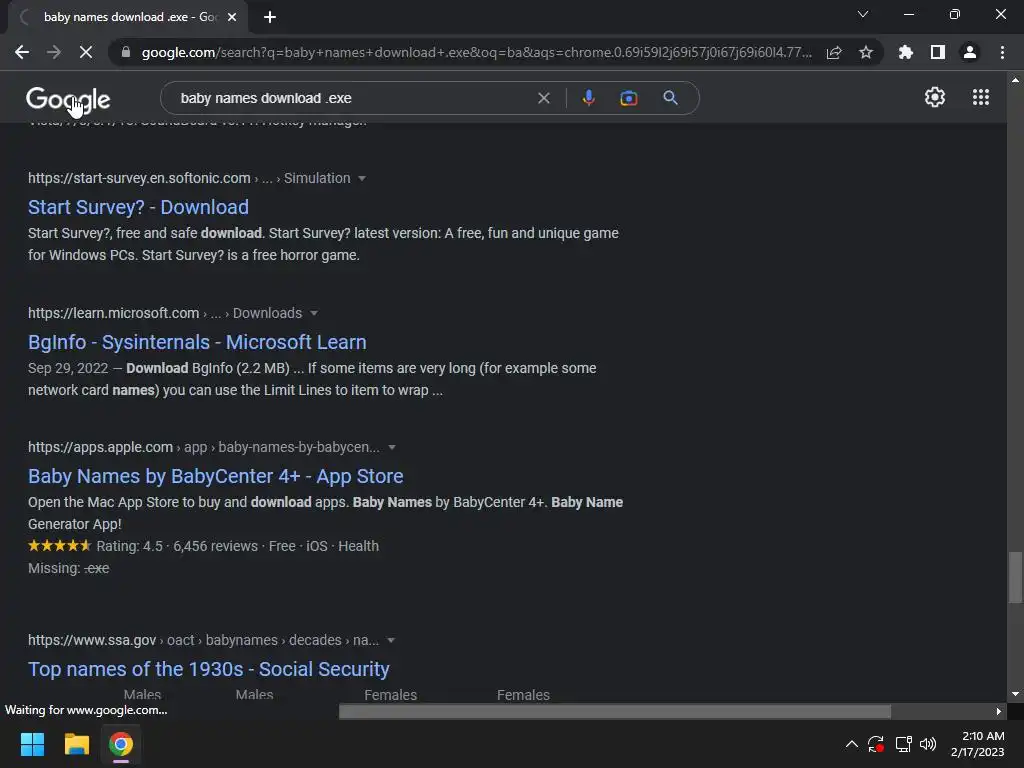Open the network tray icon

click(903, 744)
